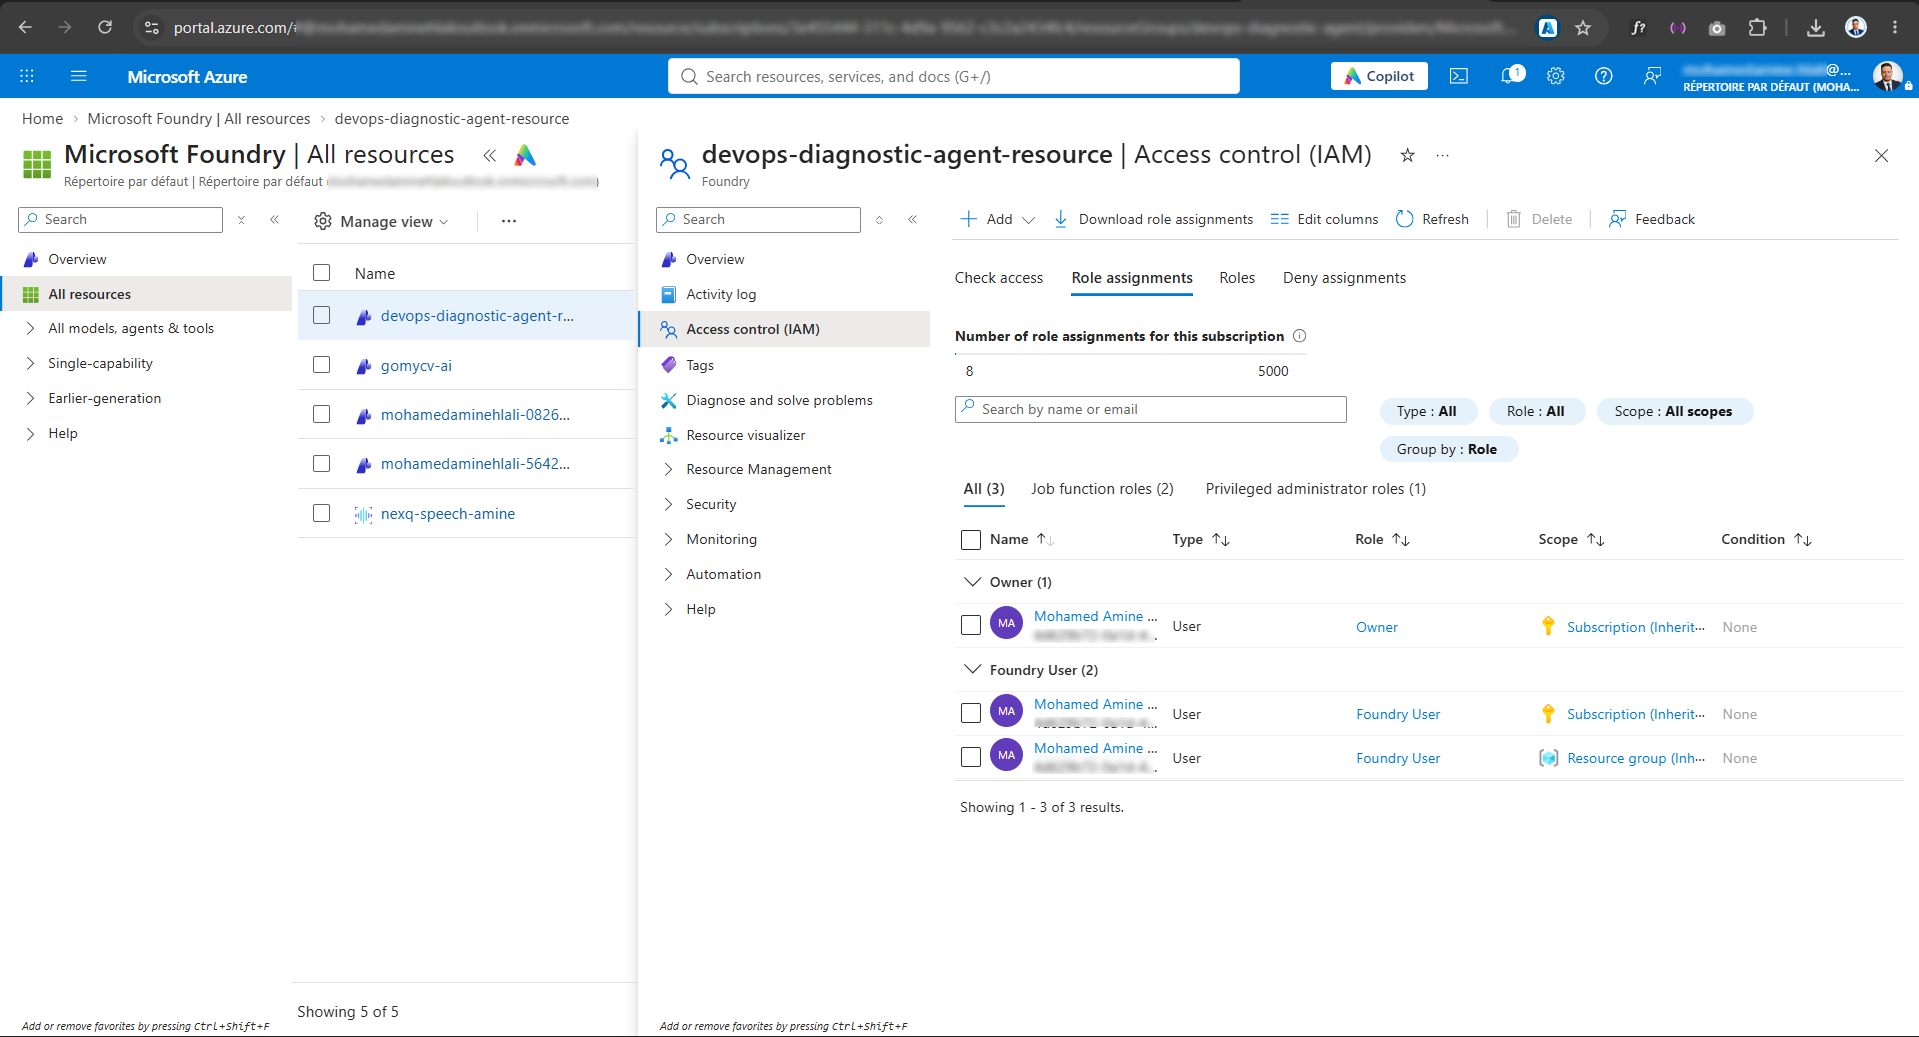Screen dimensions: 1919x1037
Task: Collapse the All resources blade pane
Action: coord(489,155)
